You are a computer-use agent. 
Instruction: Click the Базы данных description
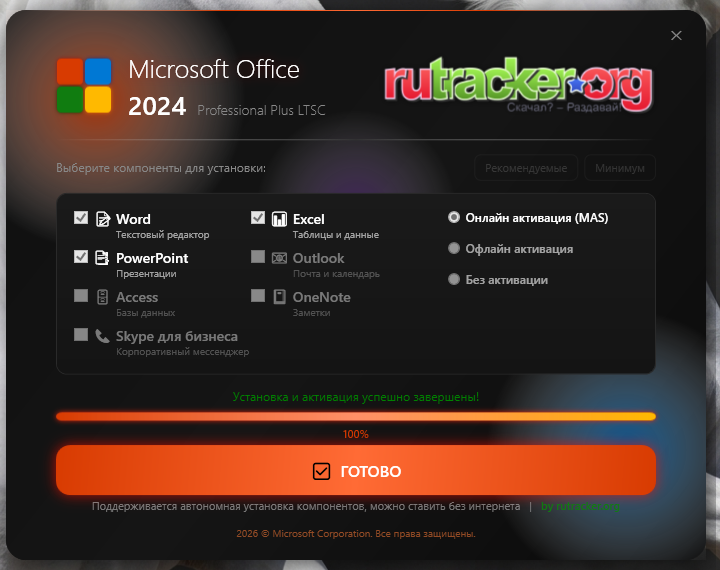(146, 313)
